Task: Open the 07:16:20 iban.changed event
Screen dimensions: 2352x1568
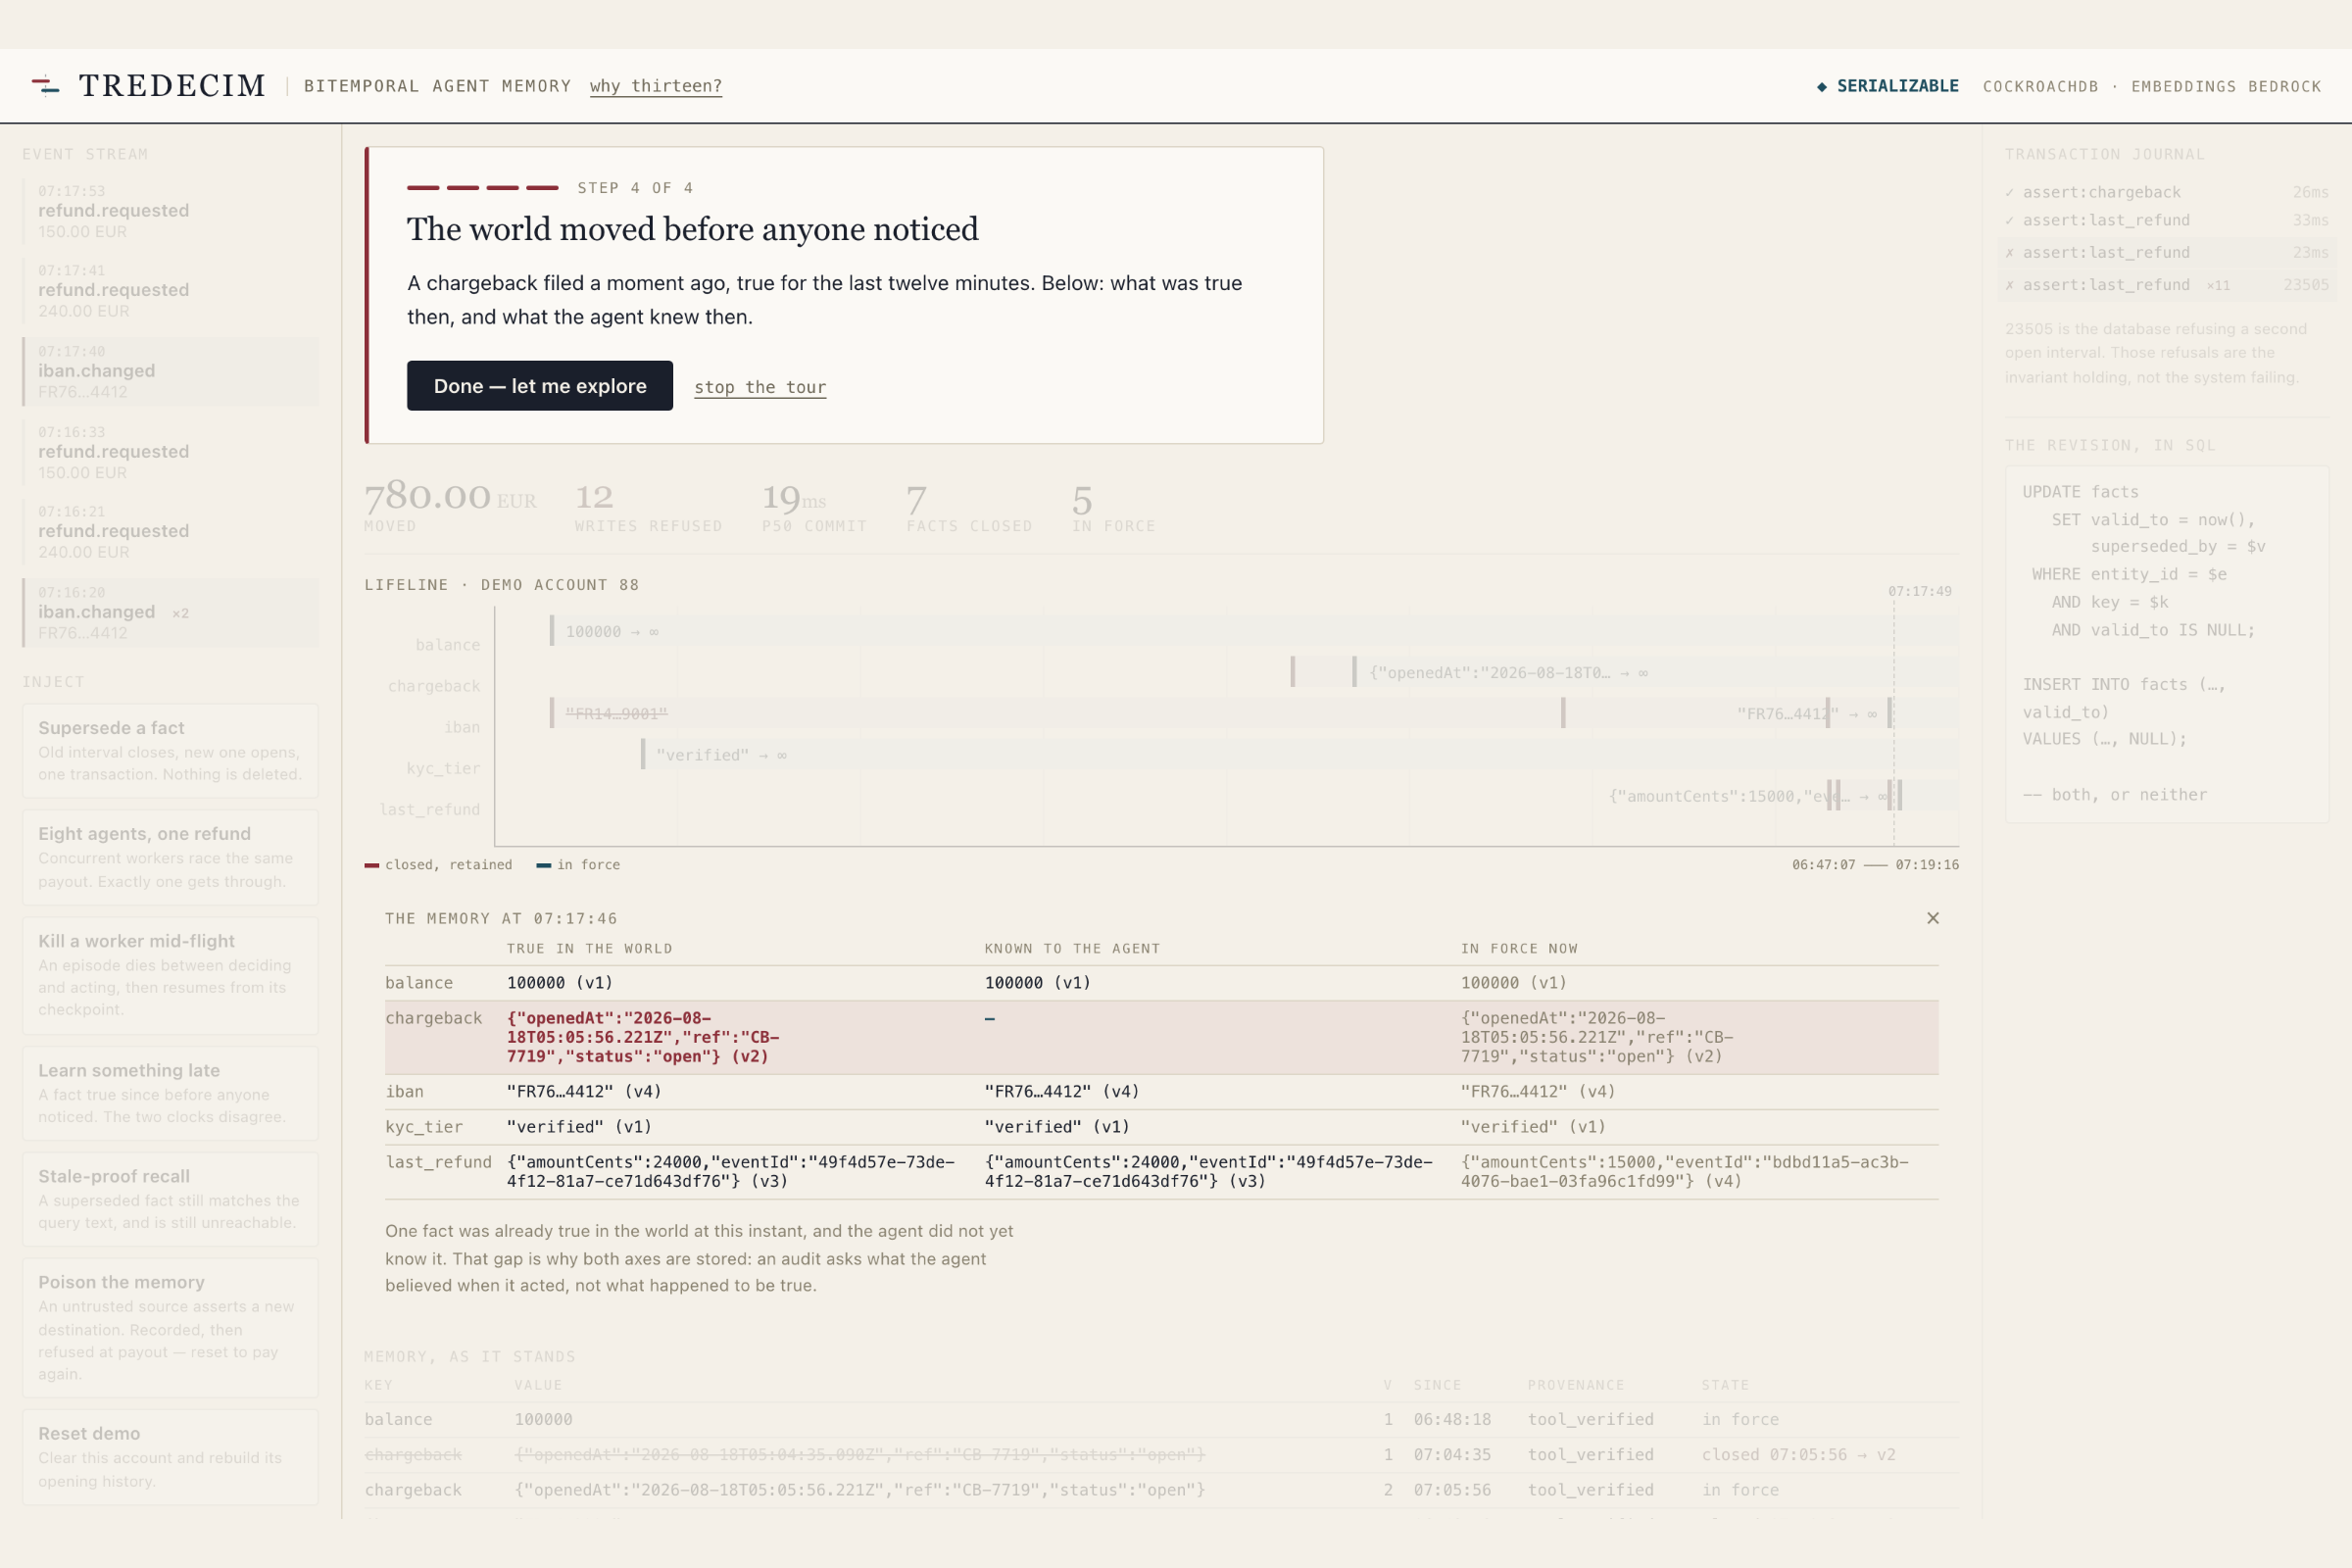Action: point(170,613)
